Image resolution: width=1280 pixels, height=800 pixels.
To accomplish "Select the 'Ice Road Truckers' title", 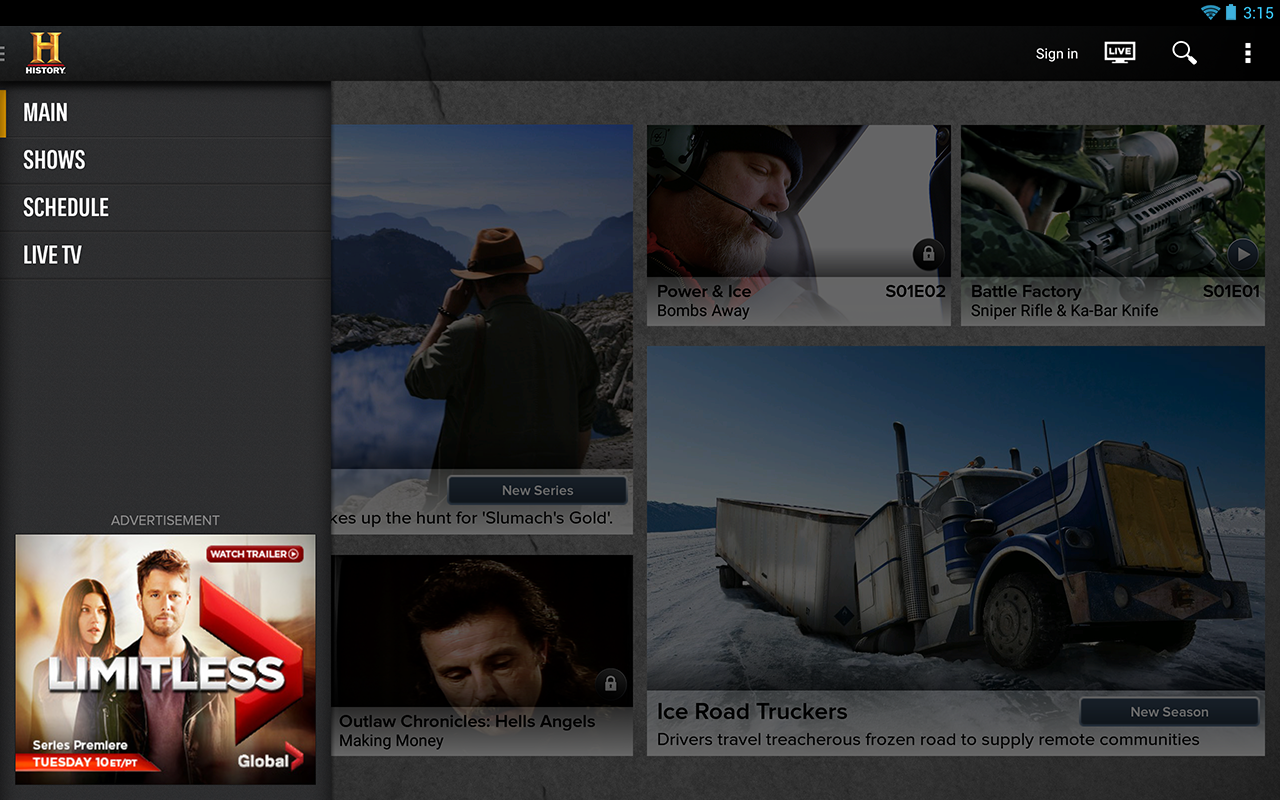I will tap(752, 712).
